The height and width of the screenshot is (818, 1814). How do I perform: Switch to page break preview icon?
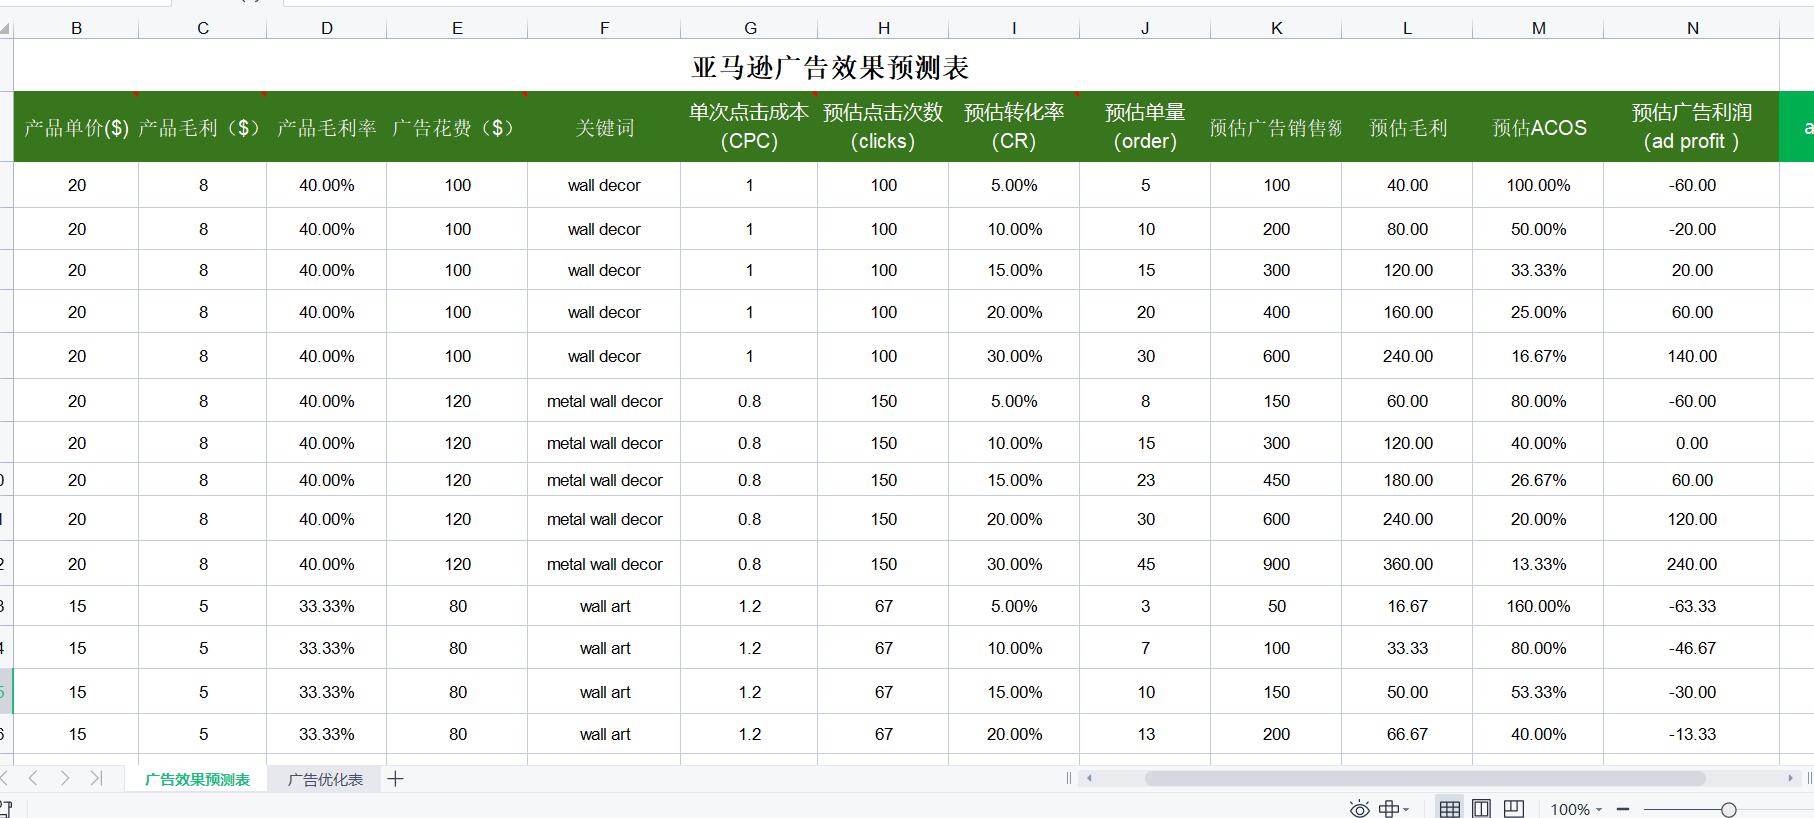tap(1514, 809)
